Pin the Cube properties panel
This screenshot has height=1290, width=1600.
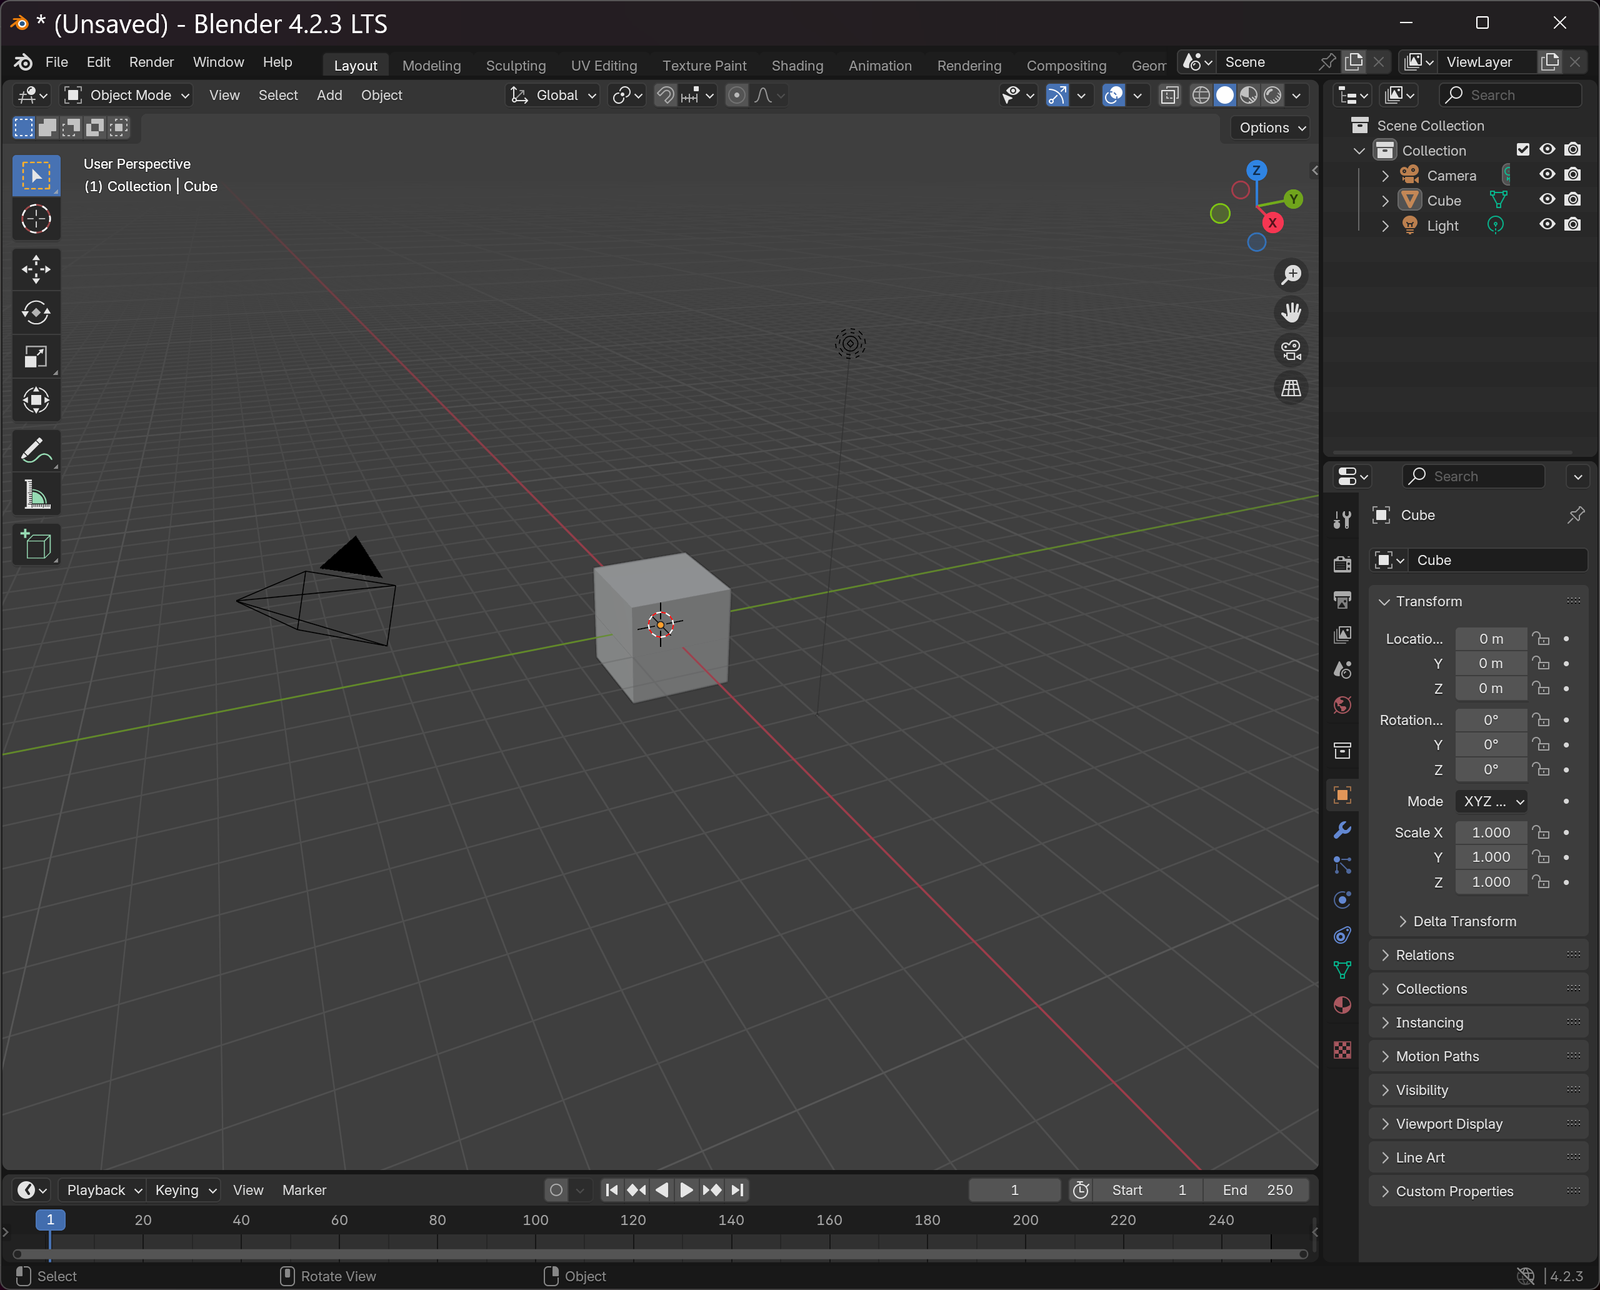[x=1576, y=515]
